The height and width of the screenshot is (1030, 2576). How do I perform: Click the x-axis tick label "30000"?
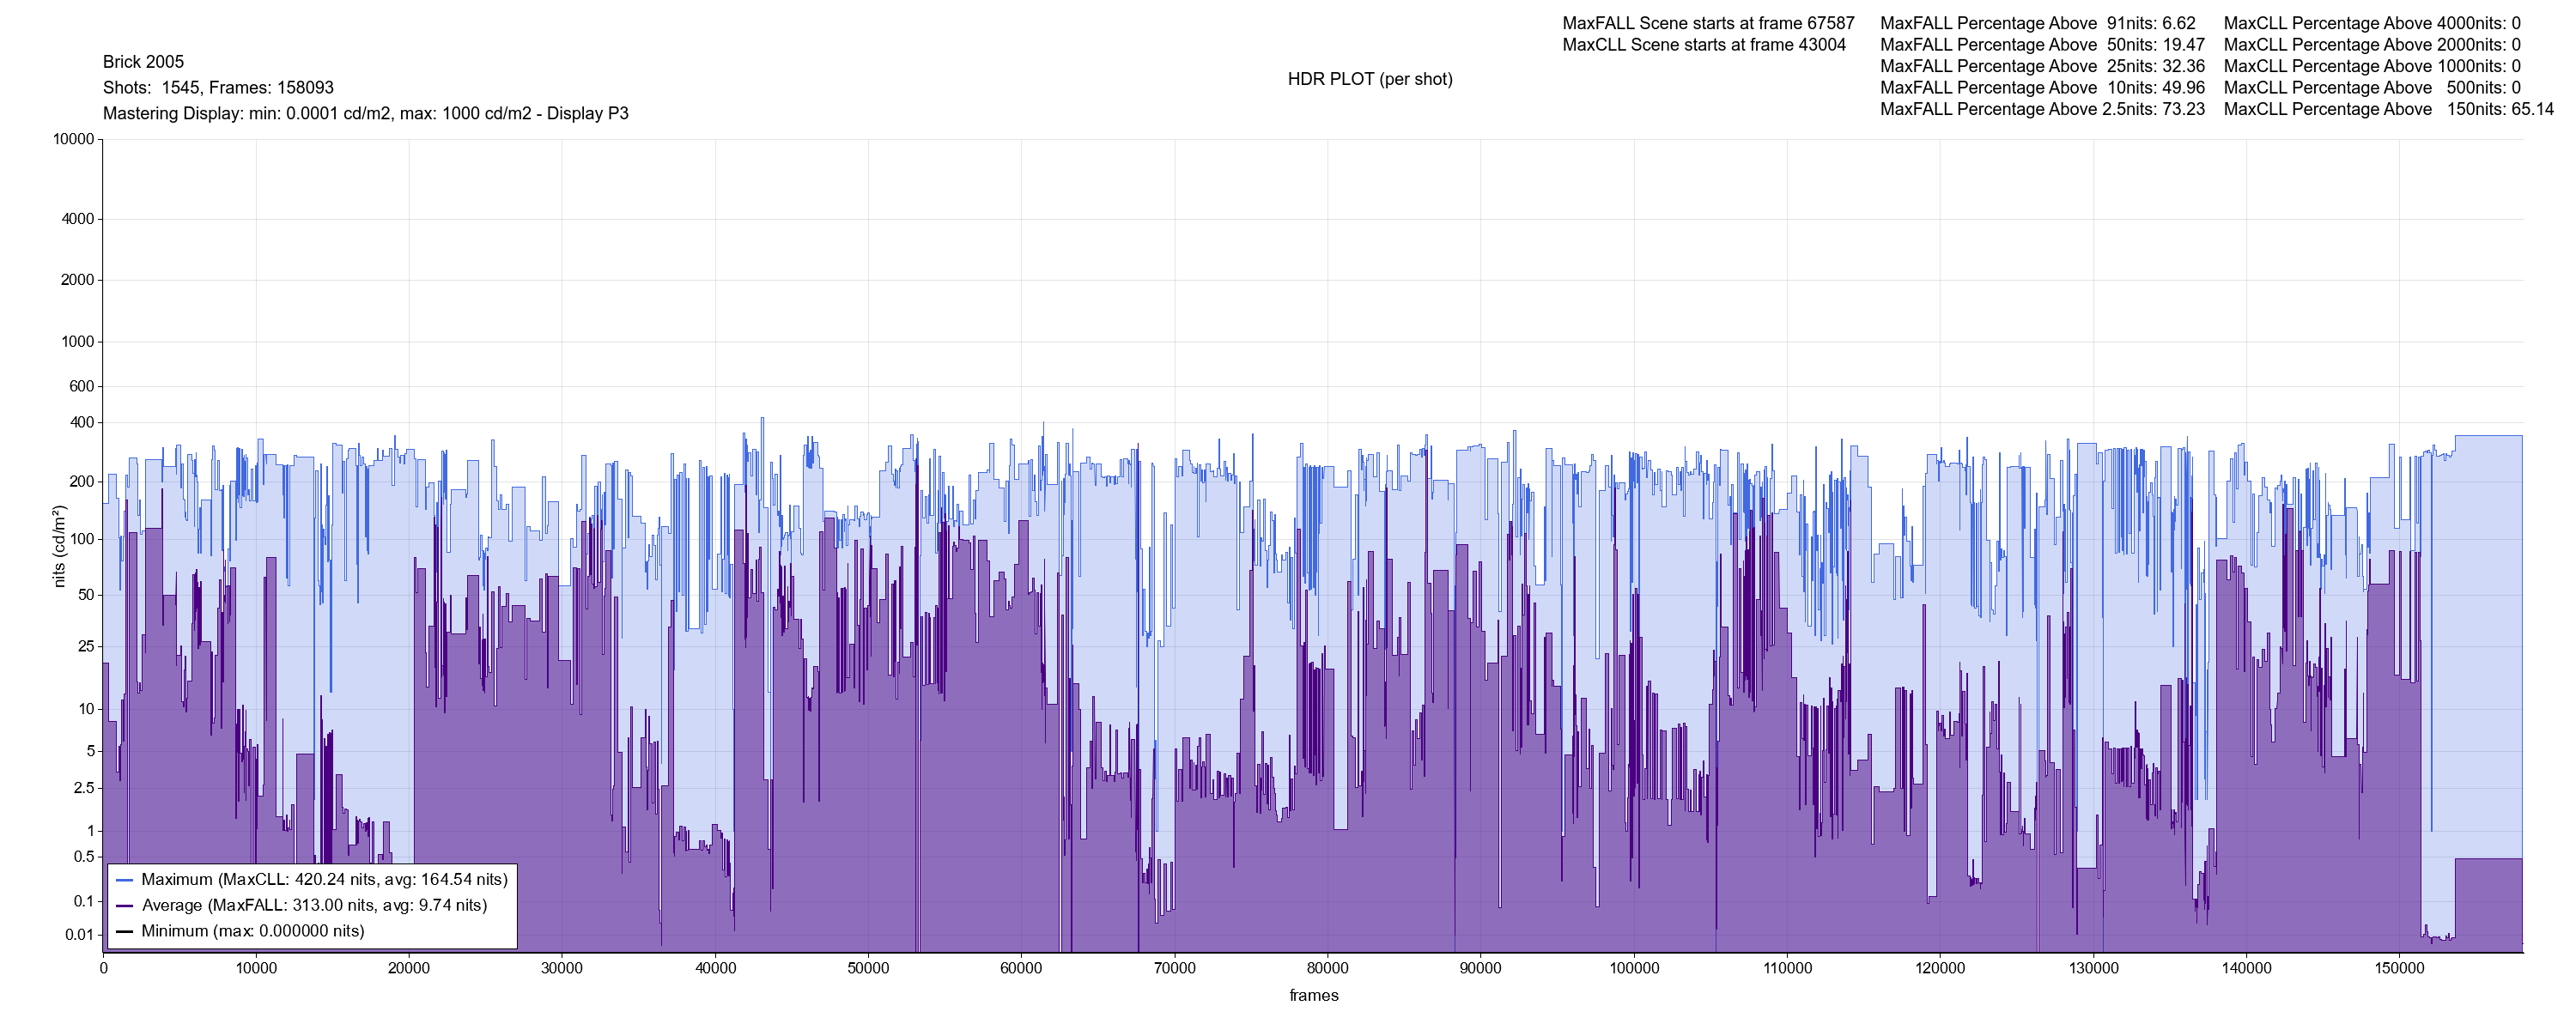point(562,968)
